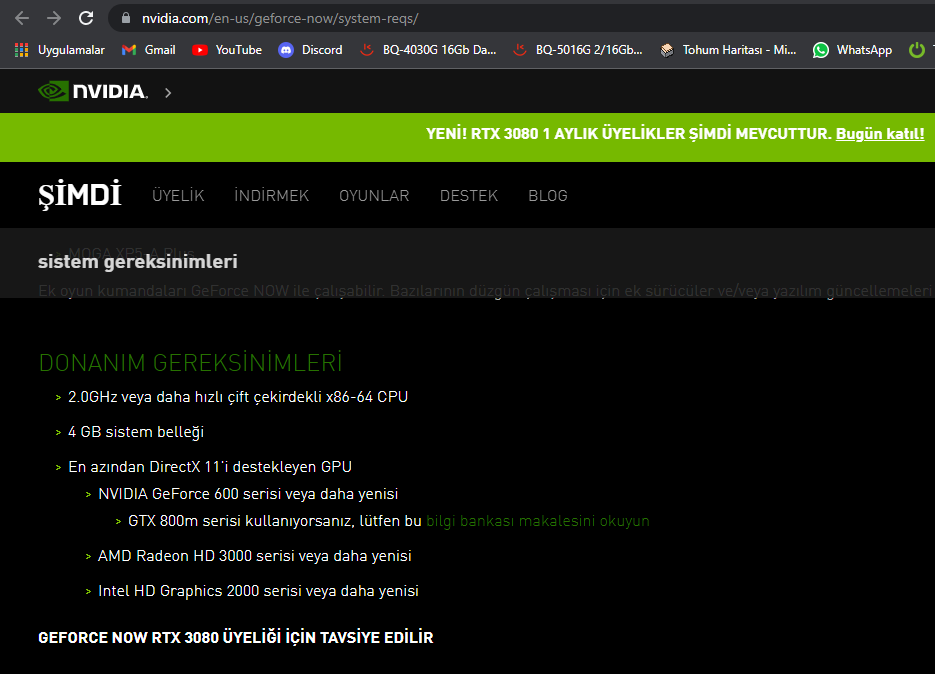The height and width of the screenshot is (674, 935).
Task: Reload the page with the refresh icon
Action: click(x=86, y=18)
